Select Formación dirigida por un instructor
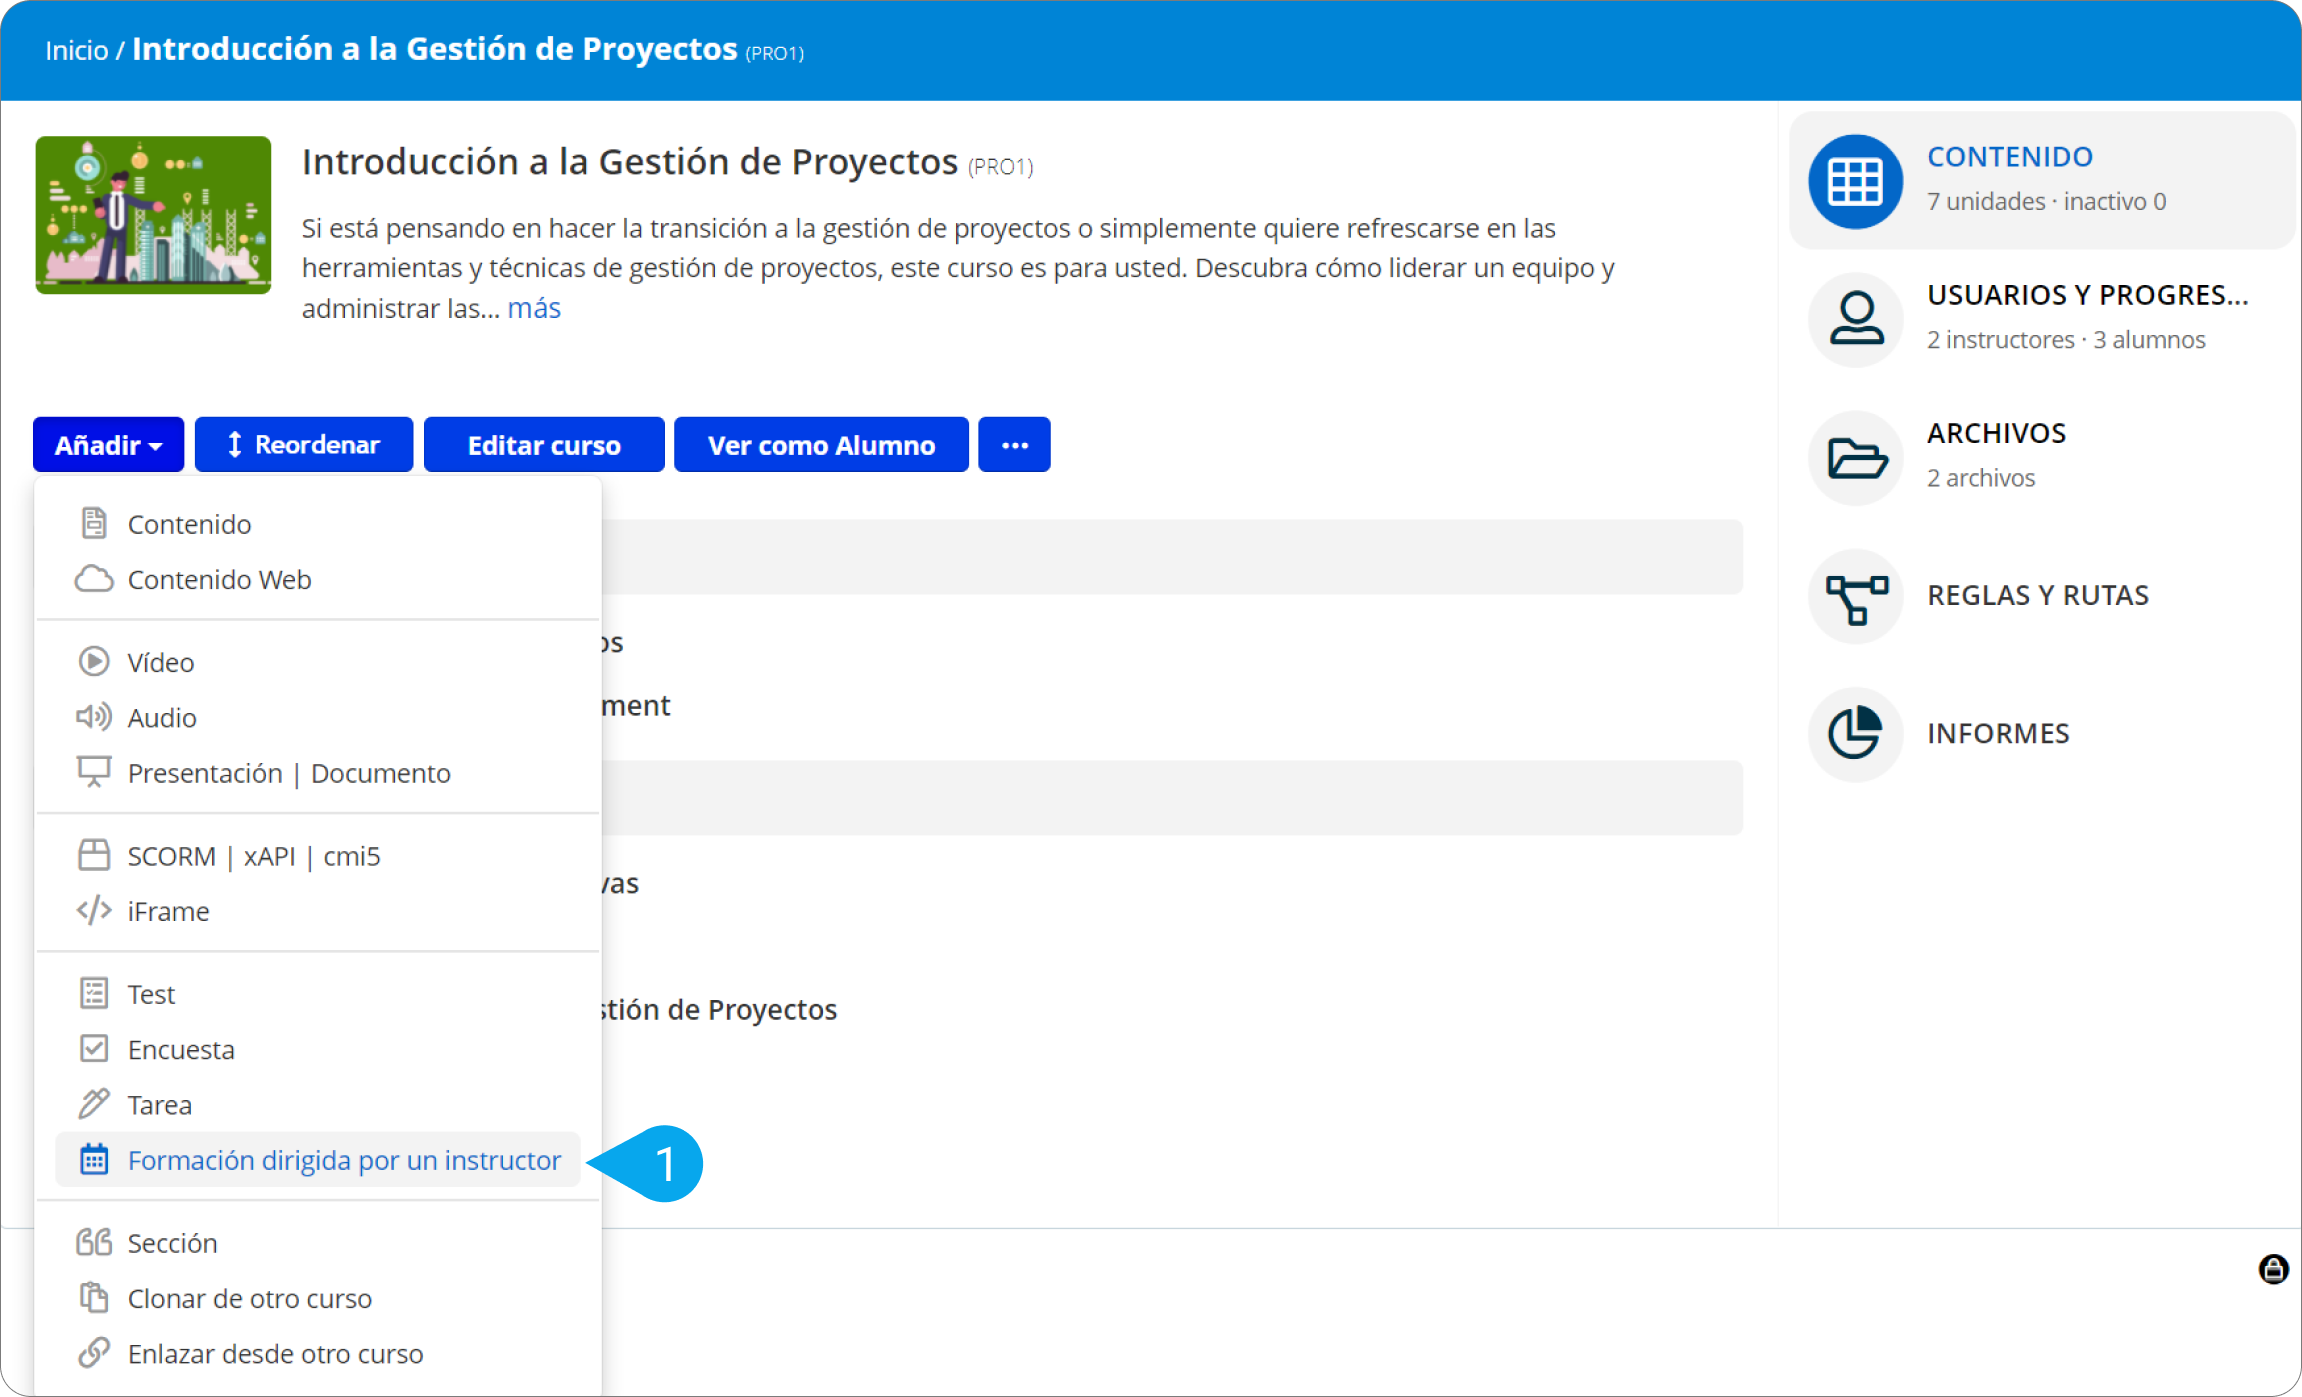The width and height of the screenshot is (2302, 1397). coord(343,1160)
